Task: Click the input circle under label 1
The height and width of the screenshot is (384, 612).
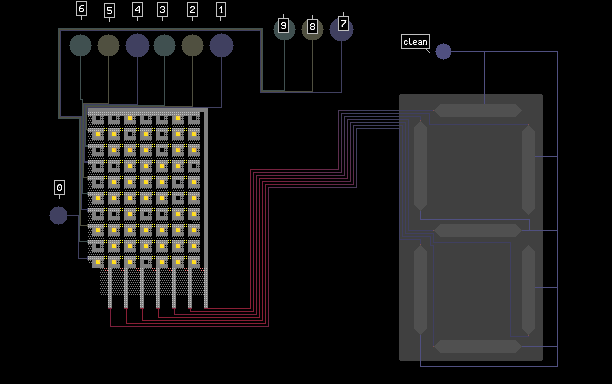Action: [x=221, y=45]
